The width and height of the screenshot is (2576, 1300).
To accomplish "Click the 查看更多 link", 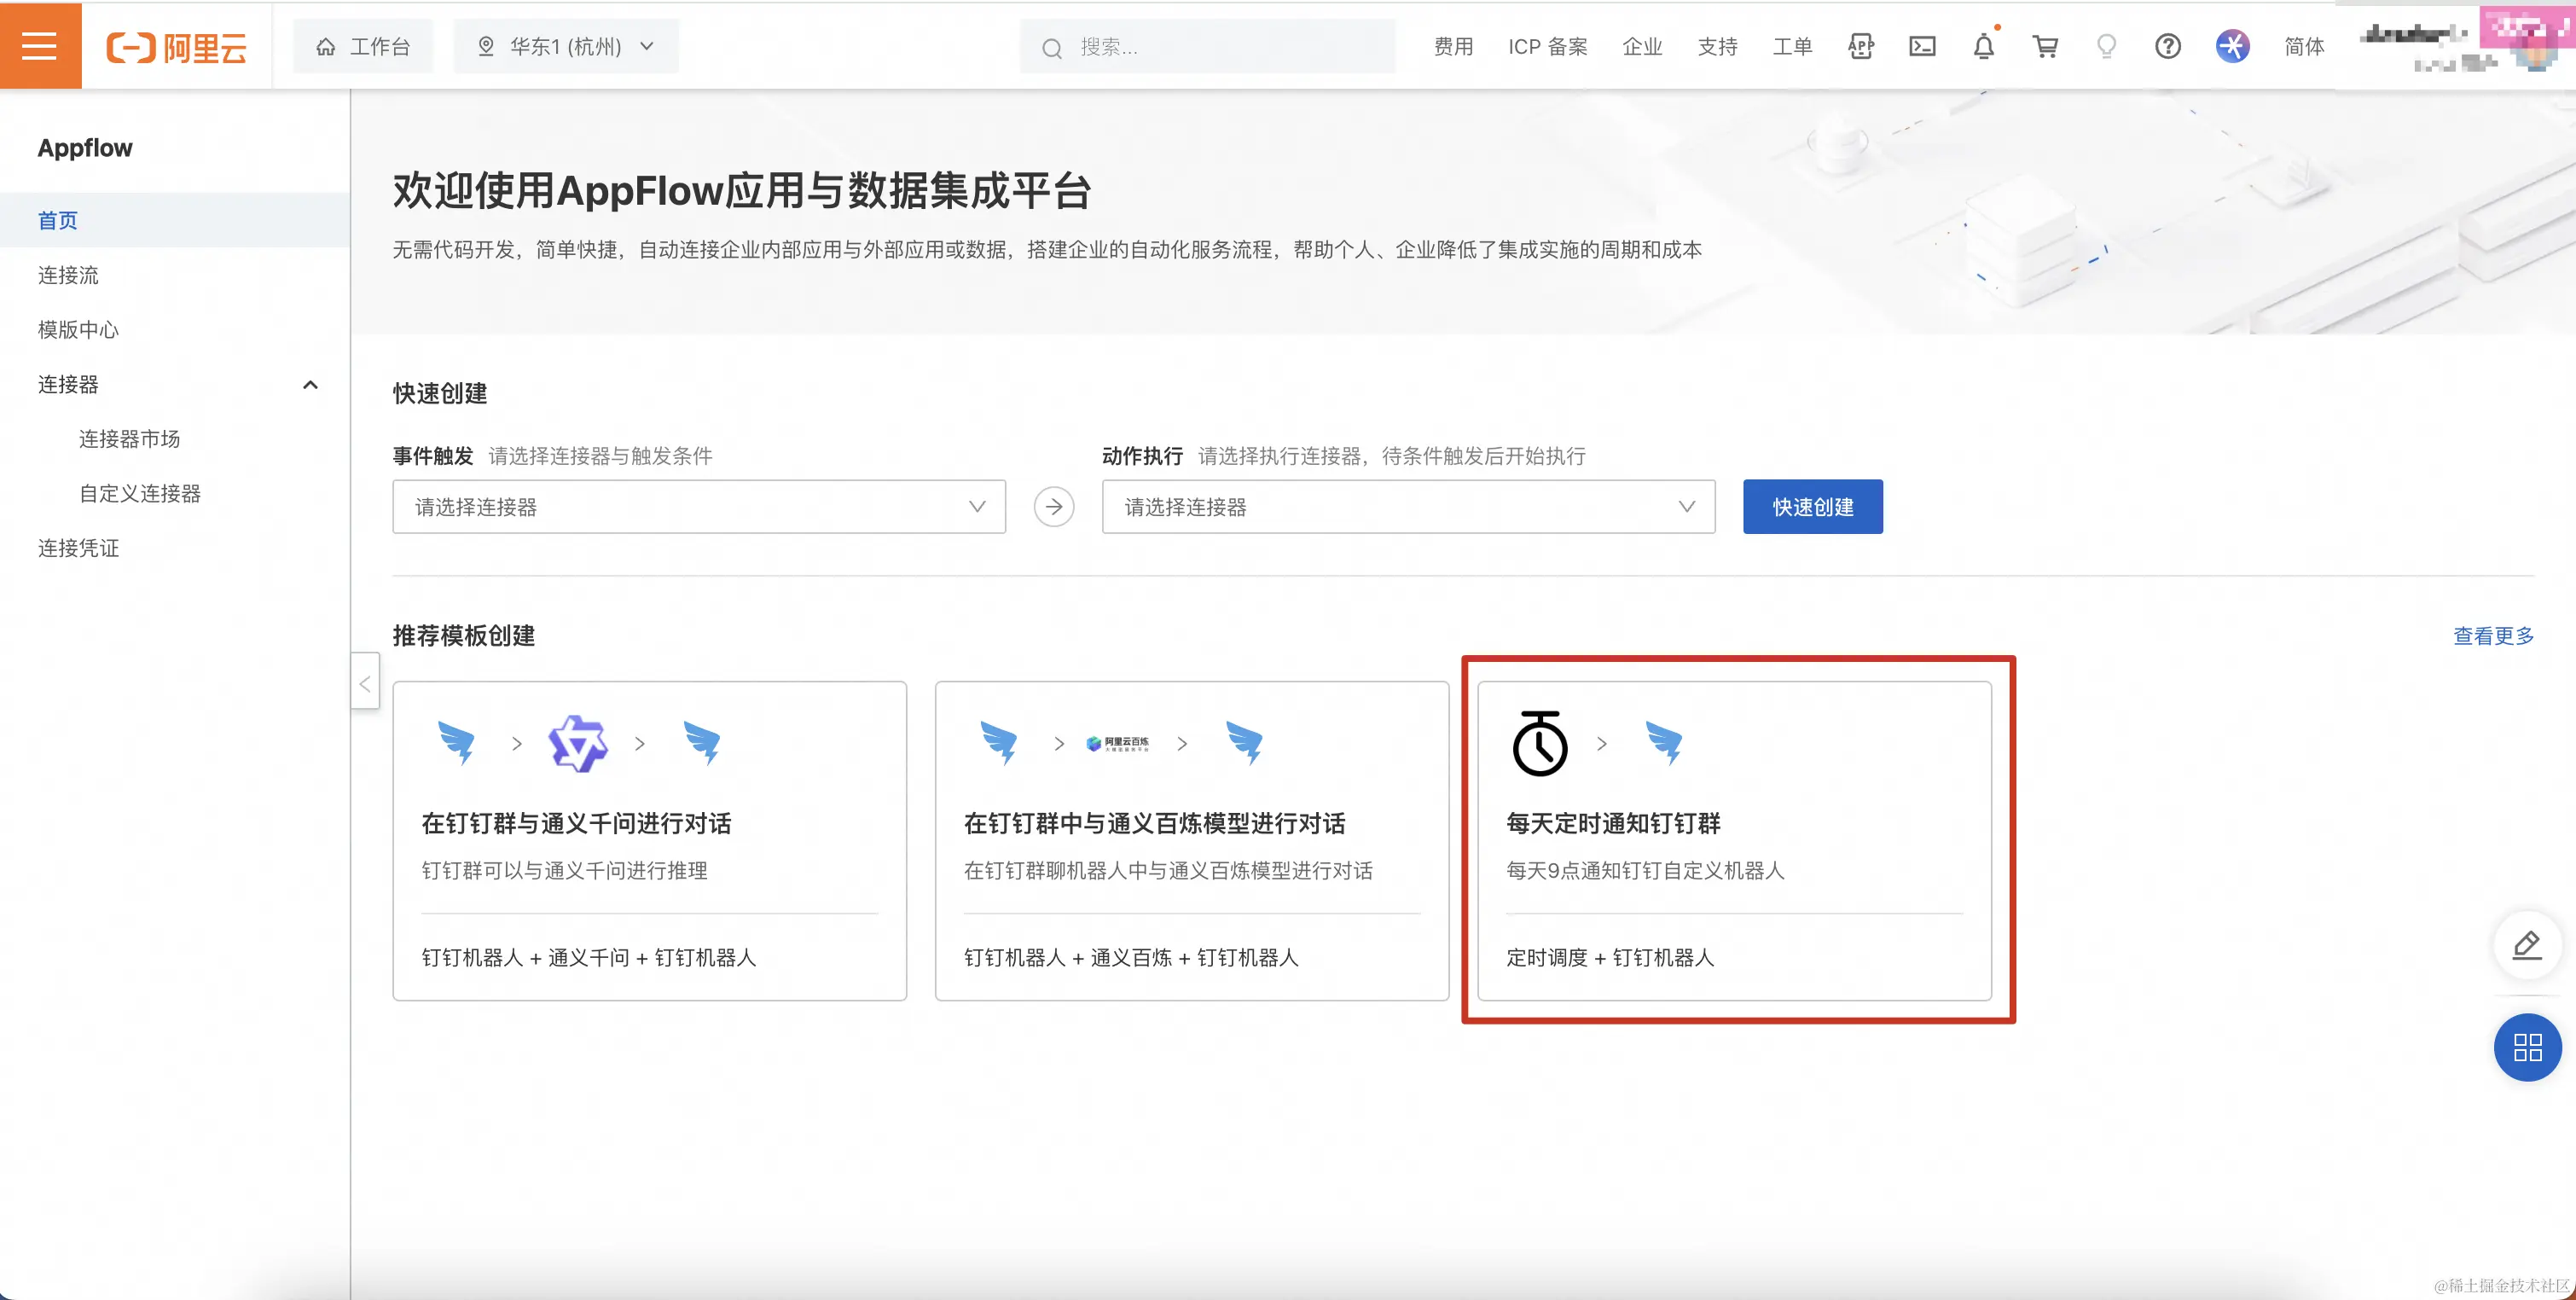I will [2492, 636].
